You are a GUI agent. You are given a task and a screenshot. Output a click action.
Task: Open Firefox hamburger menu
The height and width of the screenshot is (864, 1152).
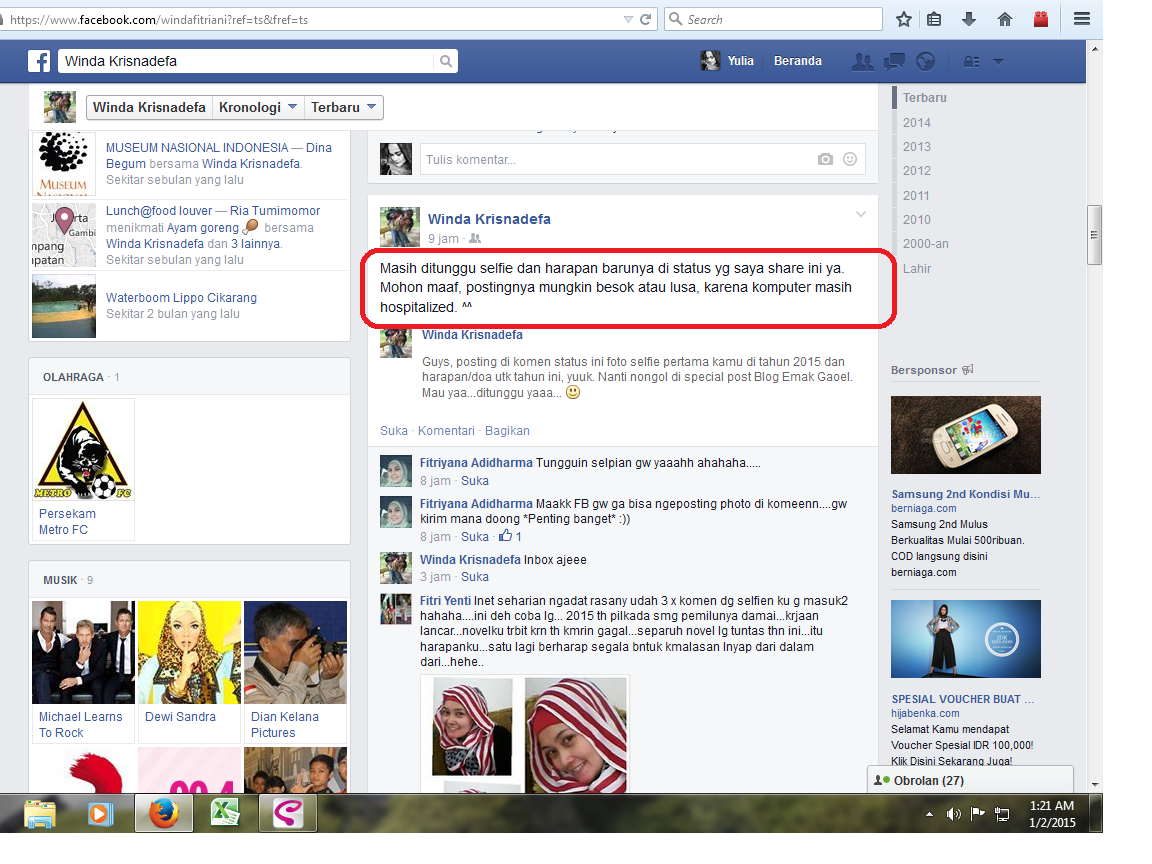tap(1081, 19)
